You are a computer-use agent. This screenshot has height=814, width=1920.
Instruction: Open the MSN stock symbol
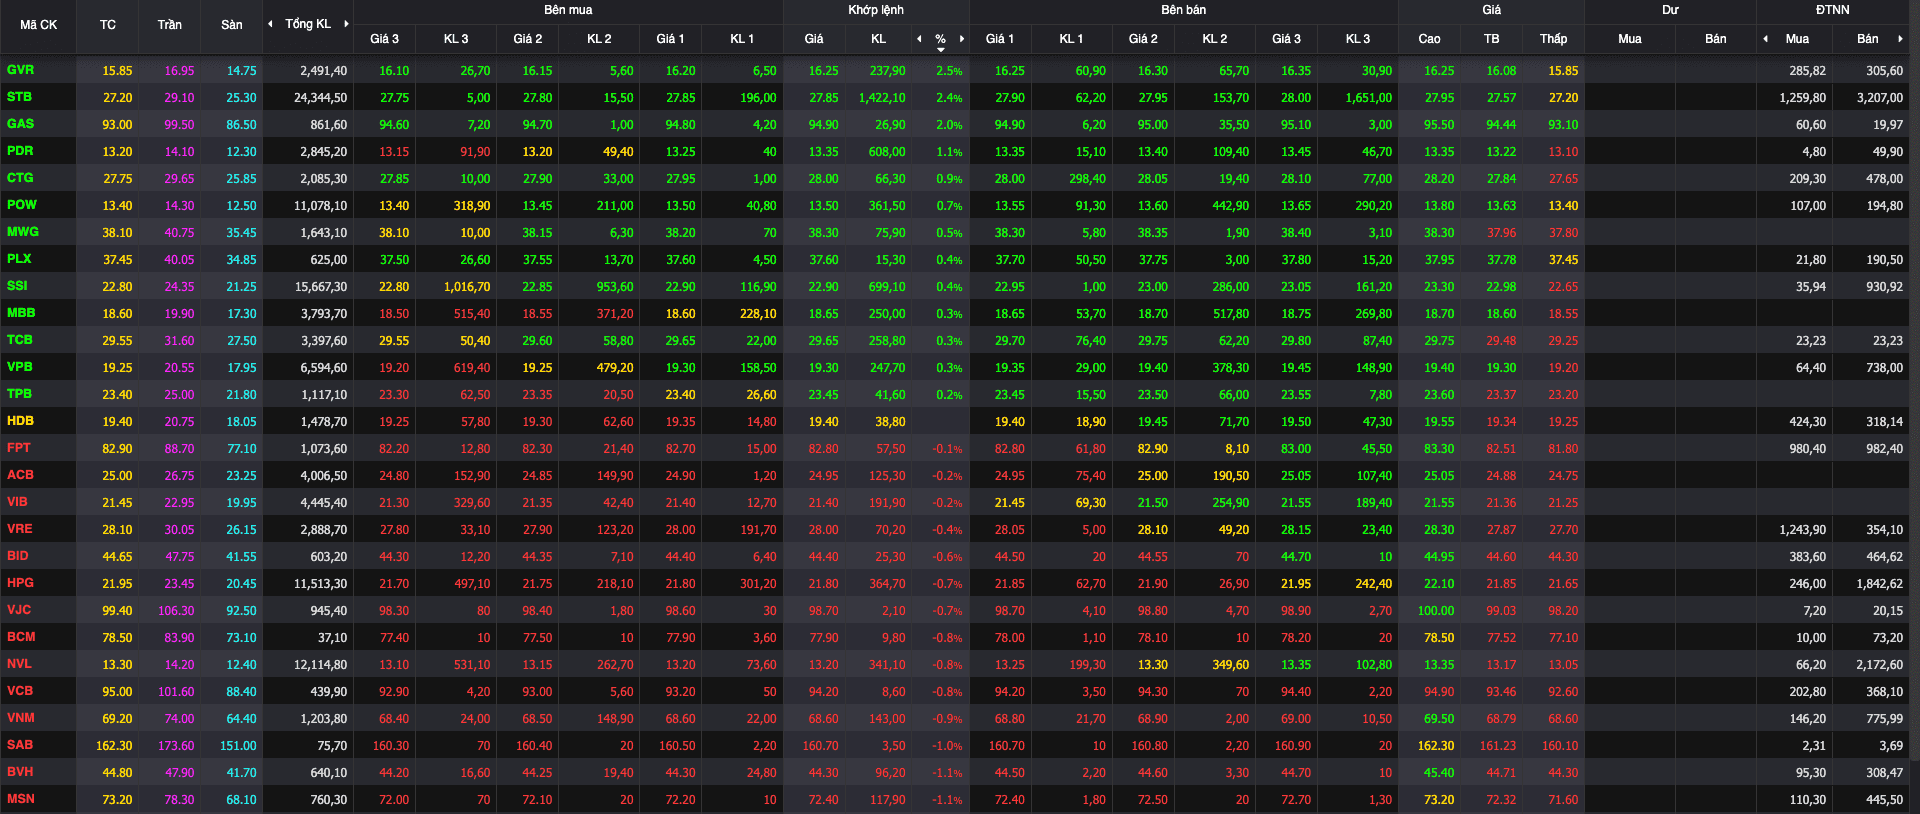20,799
